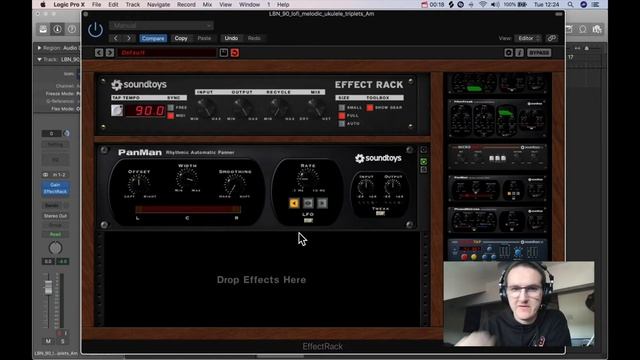This screenshot has height=360, width=640.
Task: Open the File menu
Action: 96,4
